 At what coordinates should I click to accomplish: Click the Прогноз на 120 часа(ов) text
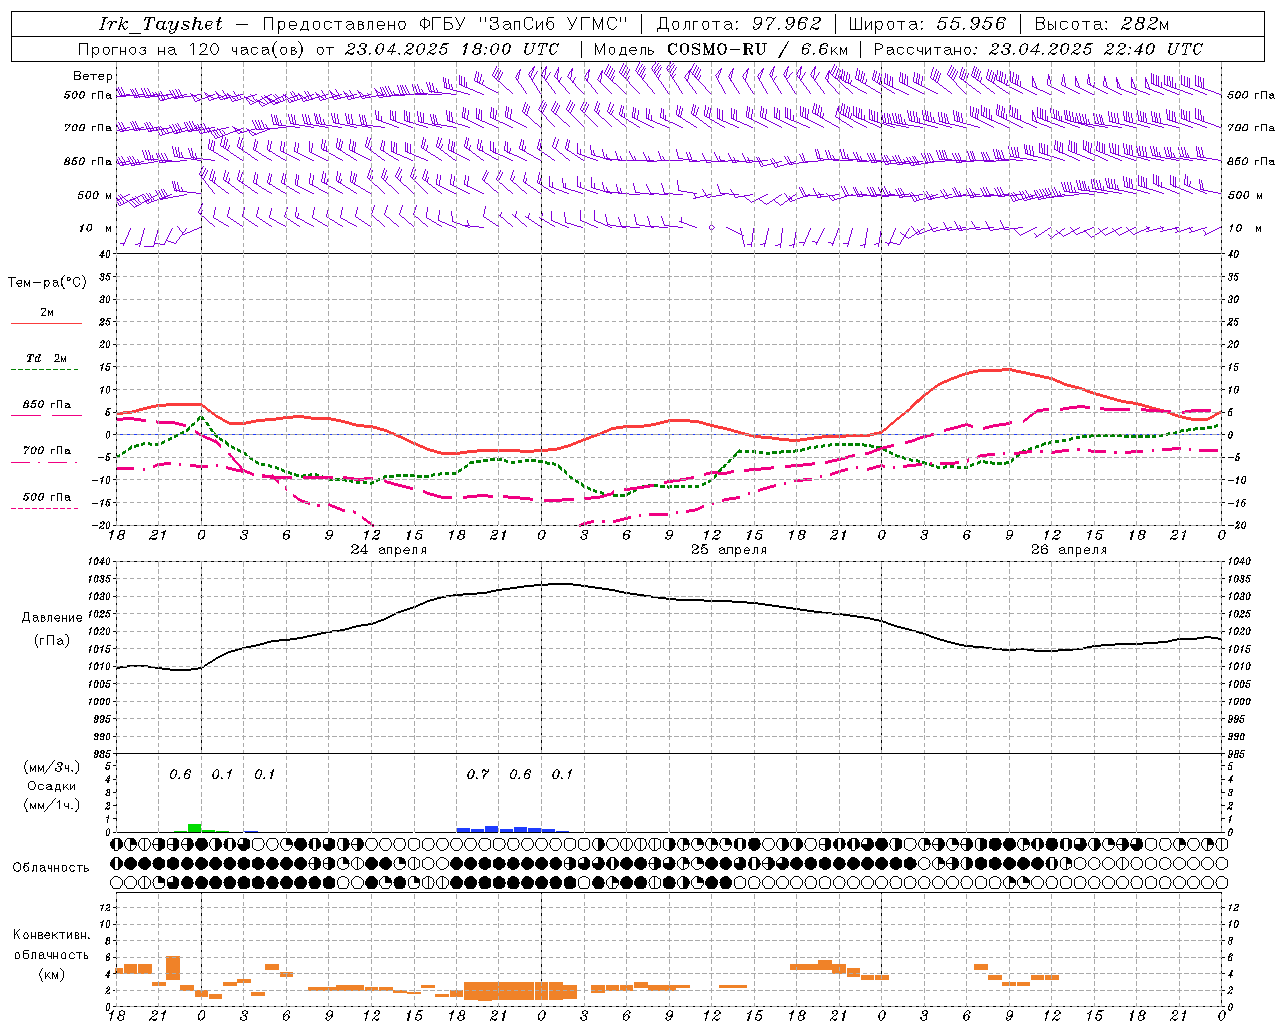pyautogui.click(x=193, y=49)
